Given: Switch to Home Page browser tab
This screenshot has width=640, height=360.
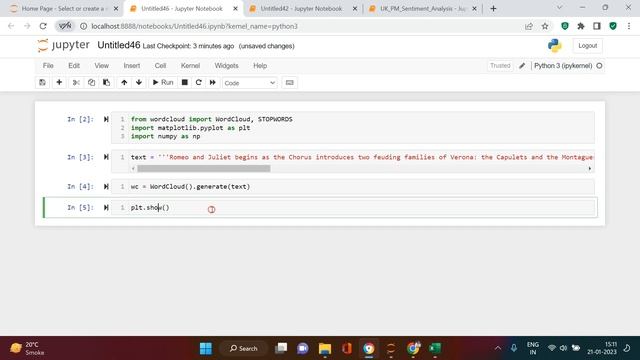Looking at the screenshot, I should [64, 9].
